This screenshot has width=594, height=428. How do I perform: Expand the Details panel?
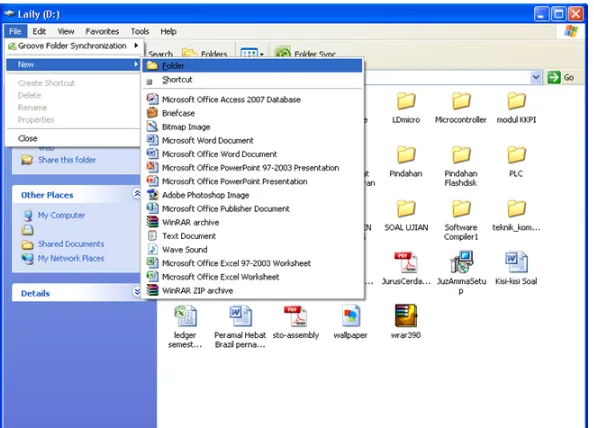pos(137,292)
